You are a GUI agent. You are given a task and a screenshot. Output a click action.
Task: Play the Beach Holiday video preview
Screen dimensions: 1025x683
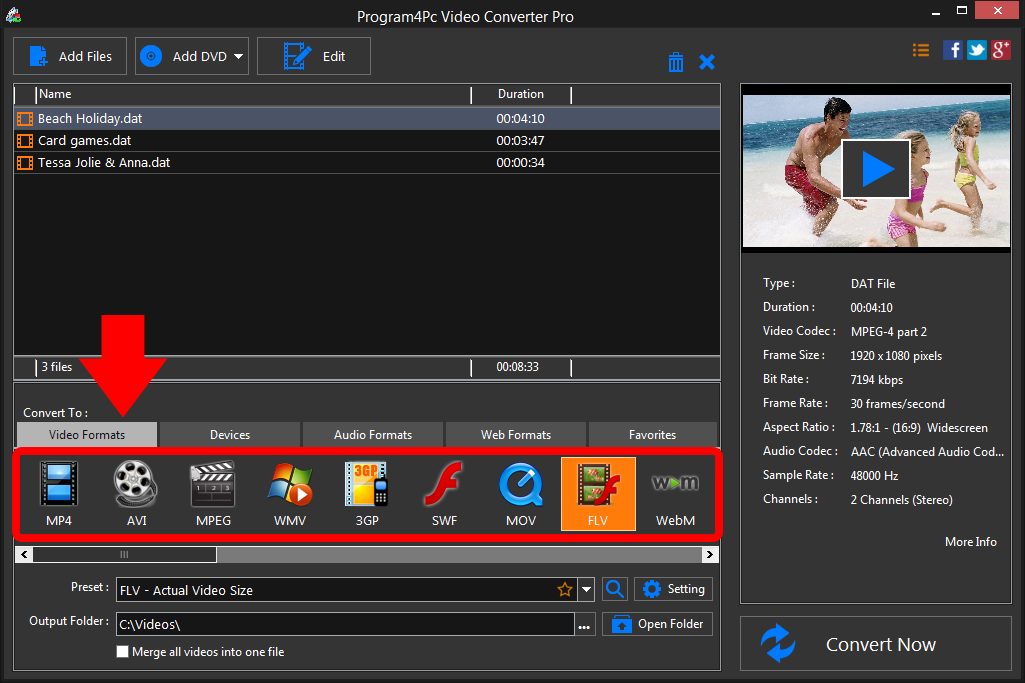876,169
